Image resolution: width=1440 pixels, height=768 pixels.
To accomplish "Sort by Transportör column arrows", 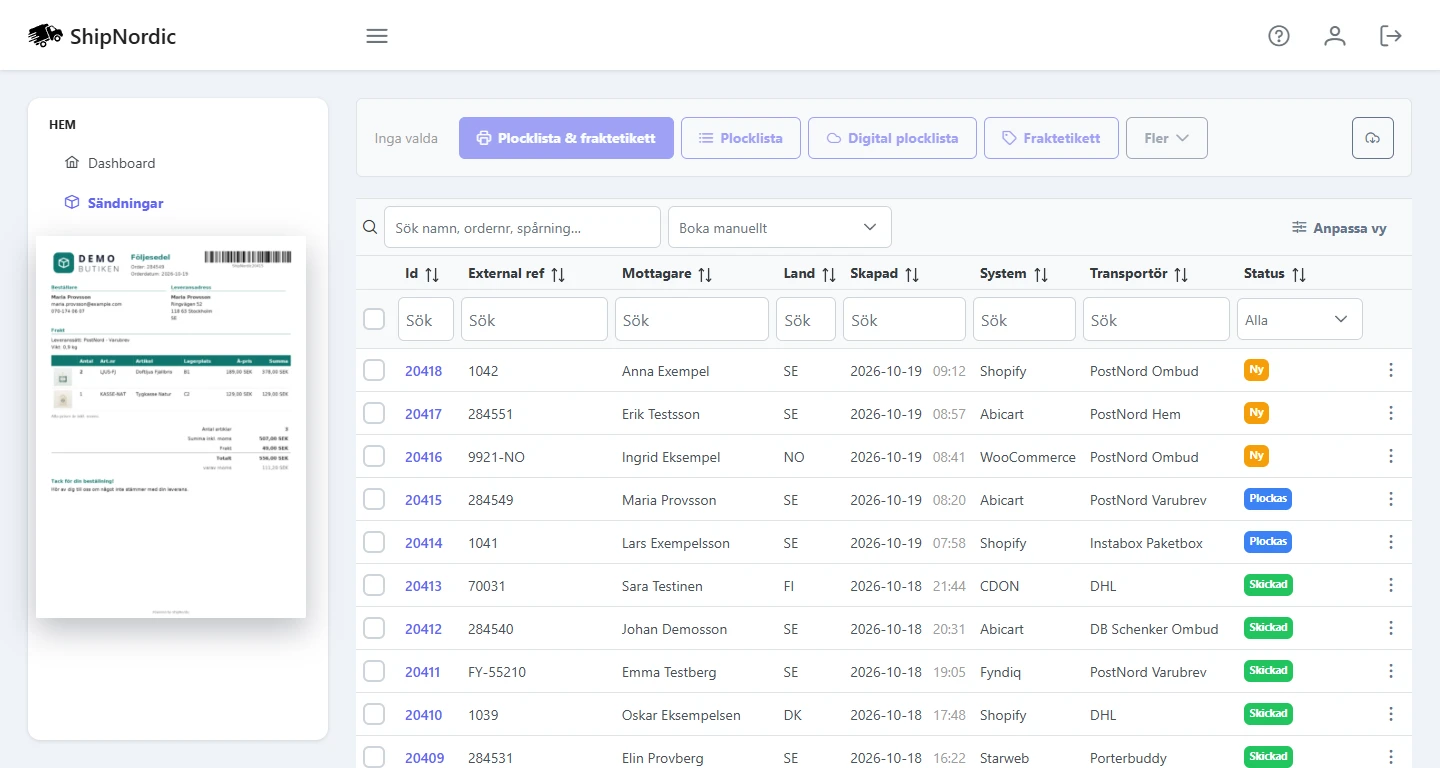I will click(x=1181, y=274).
